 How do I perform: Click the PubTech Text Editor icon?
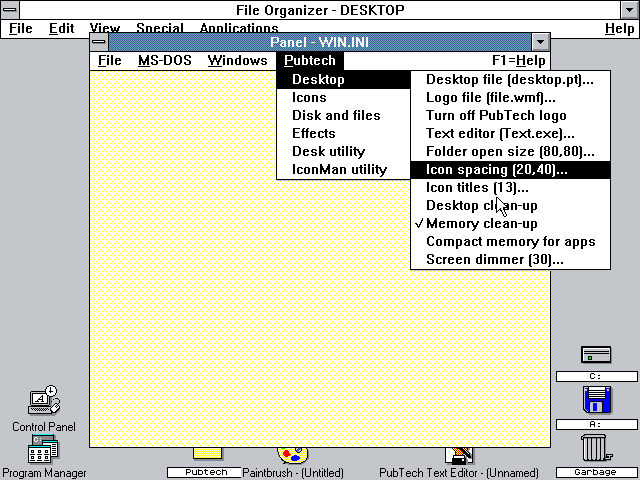(x=459, y=456)
